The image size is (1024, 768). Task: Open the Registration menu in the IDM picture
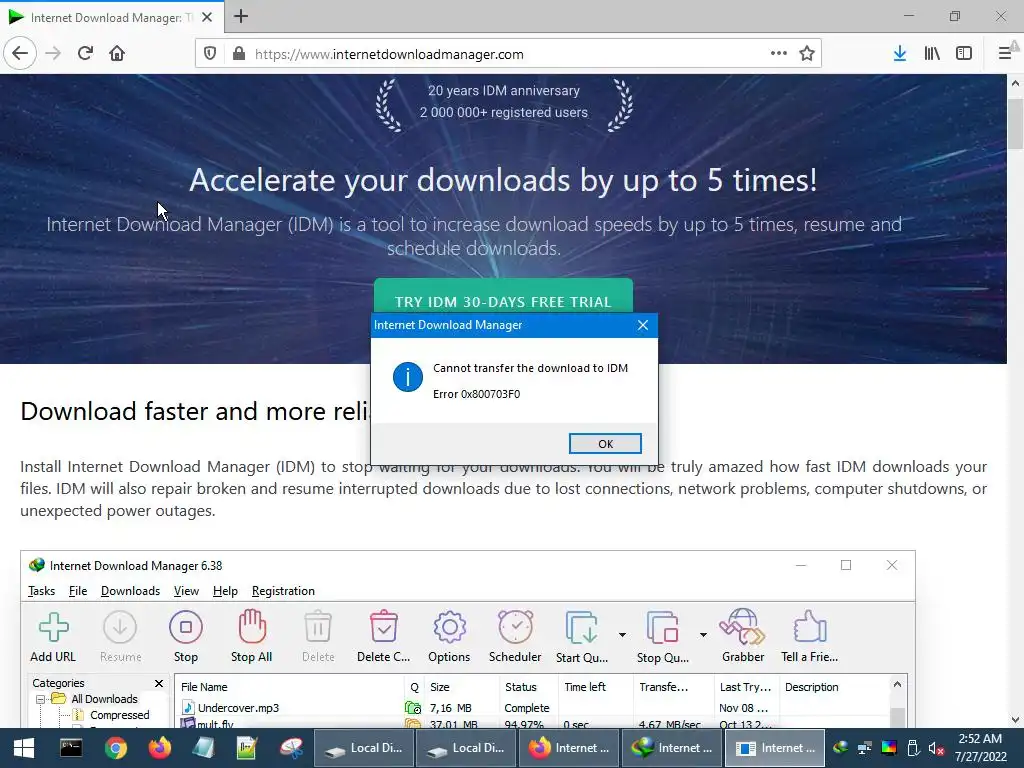[283, 590]
